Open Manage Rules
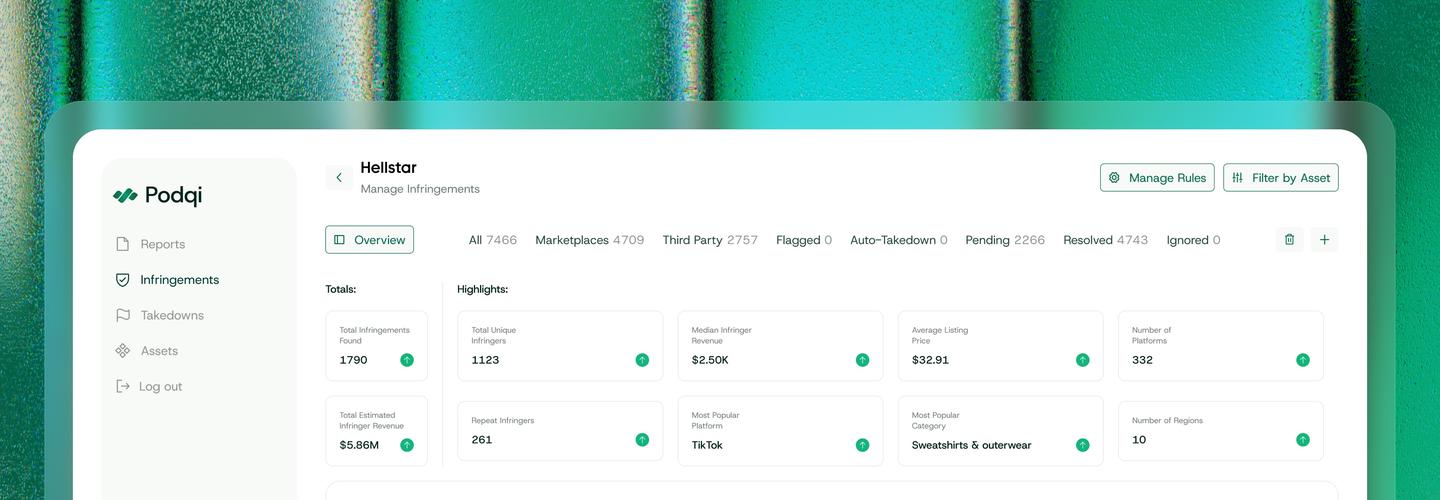Image resolution: width=1440 pixels, height=500 pixels. pos(1157,178)
